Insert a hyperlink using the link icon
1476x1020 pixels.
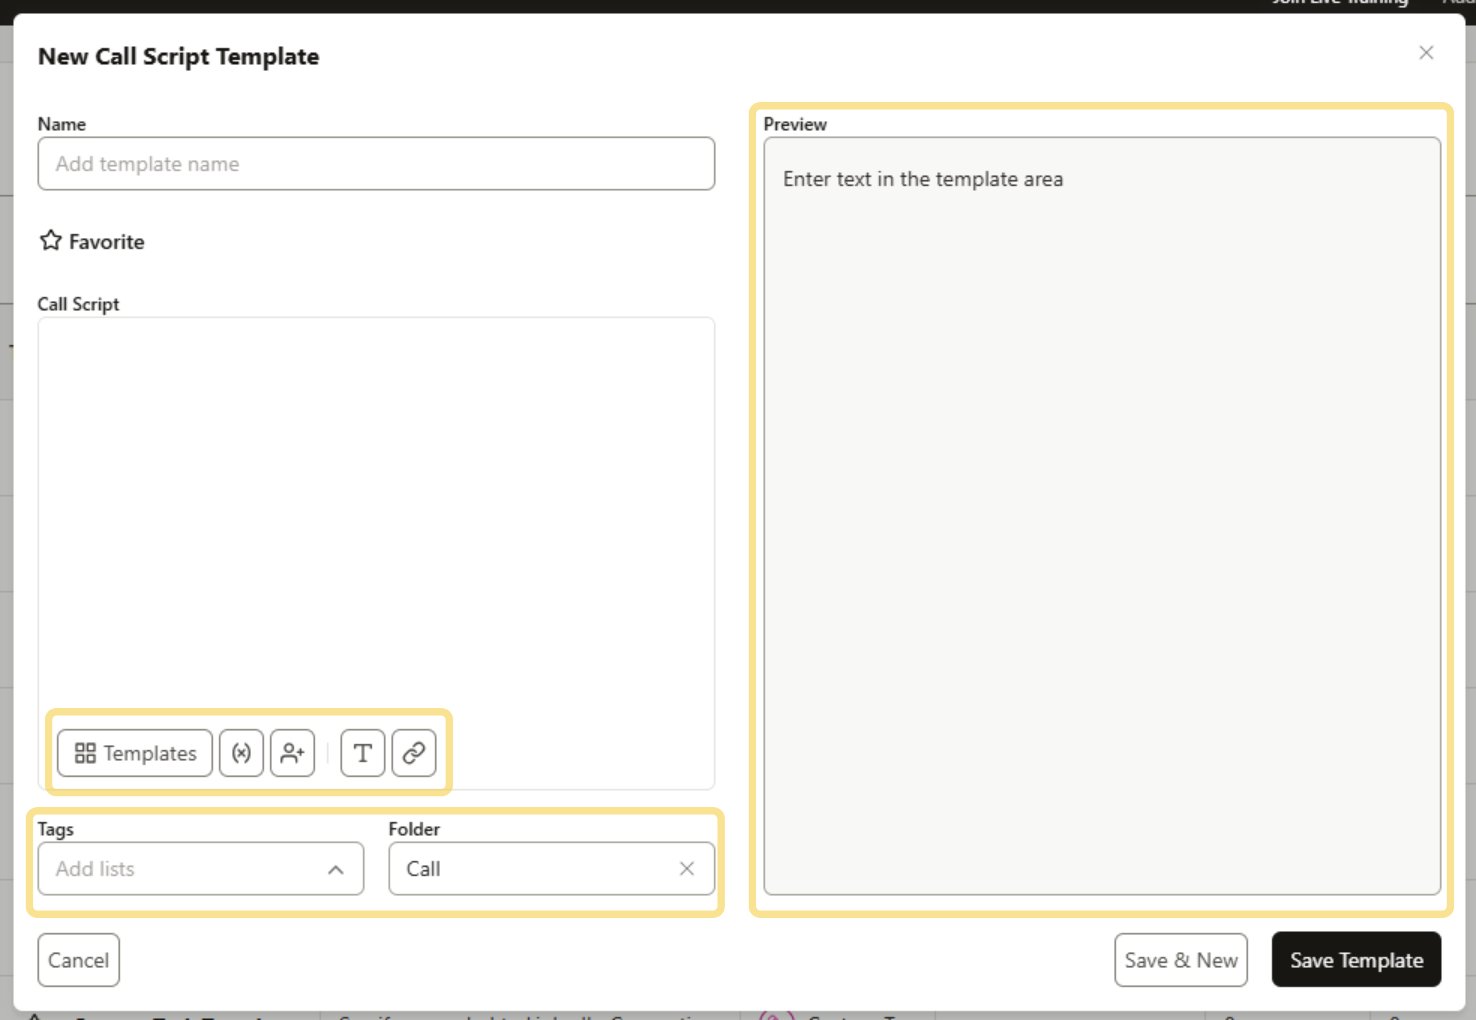414,753
